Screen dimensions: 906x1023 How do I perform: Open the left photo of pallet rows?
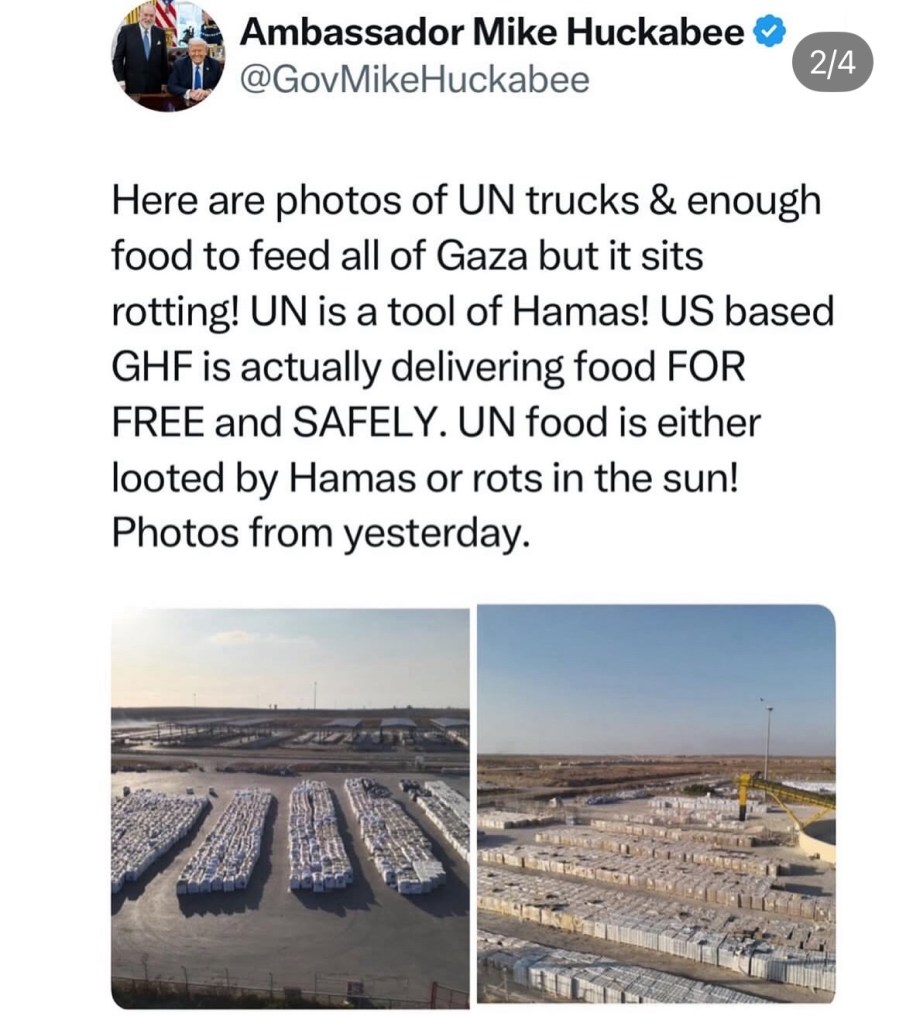click(x=289, y=806)
